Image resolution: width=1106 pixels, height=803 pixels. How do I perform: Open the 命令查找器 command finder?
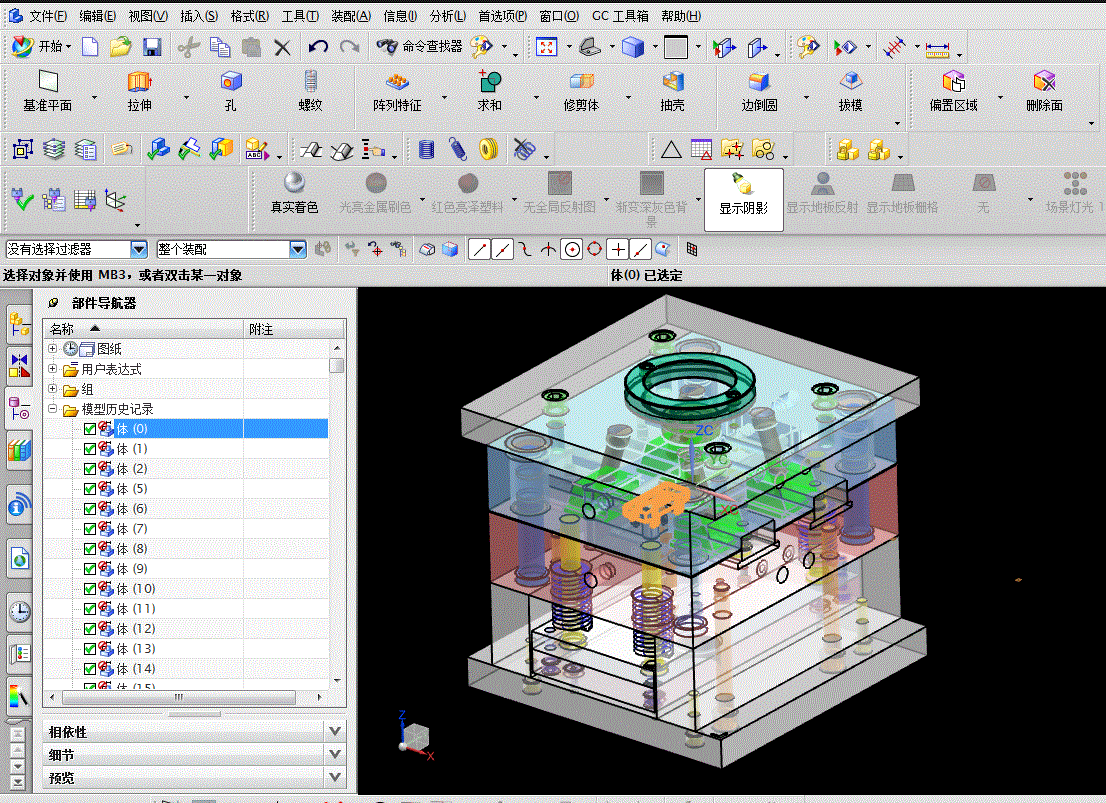tap(420, 47)
